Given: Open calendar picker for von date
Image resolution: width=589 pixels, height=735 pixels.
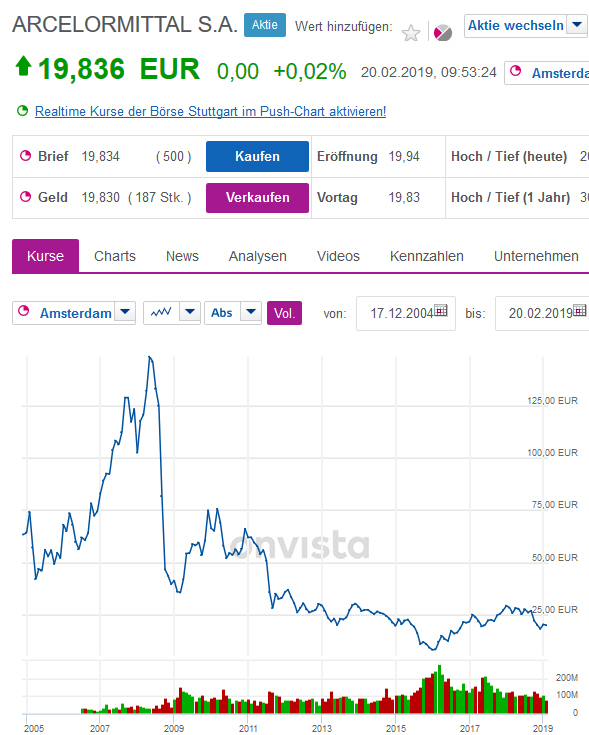Looking at the screenshot, I should (x=440, y=310).
